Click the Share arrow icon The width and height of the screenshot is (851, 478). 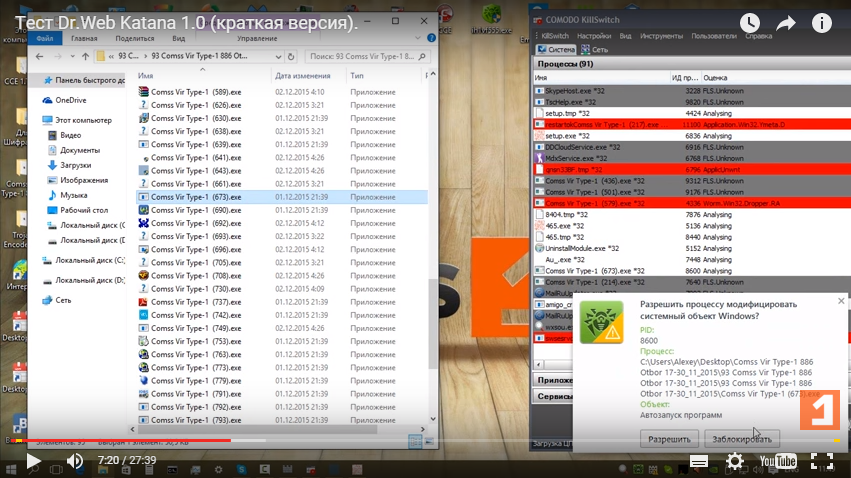(785, 23)
